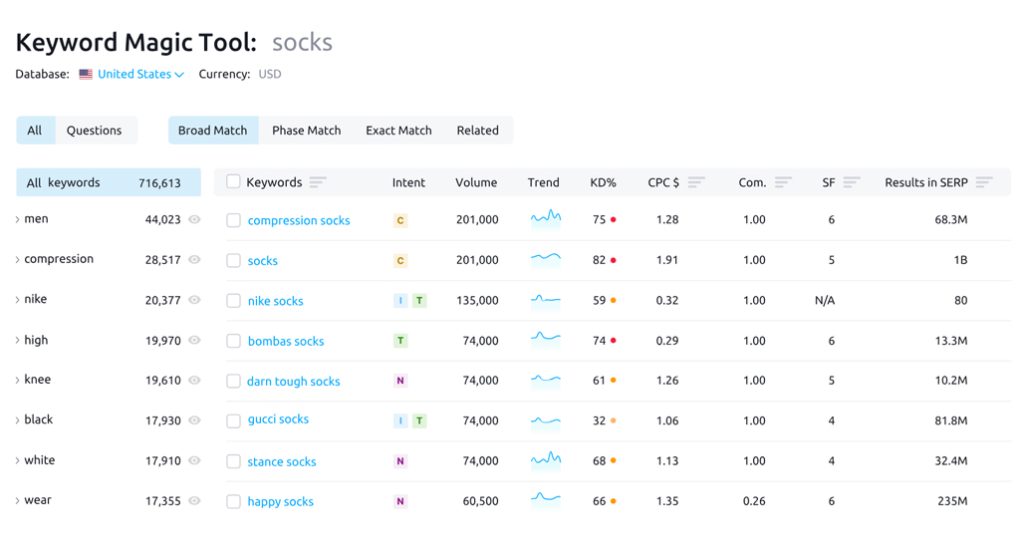Image resolution: width=1024 pixels, height=554 pixels.
Task: Check the box for bombas socks
Action: point(233,341)
